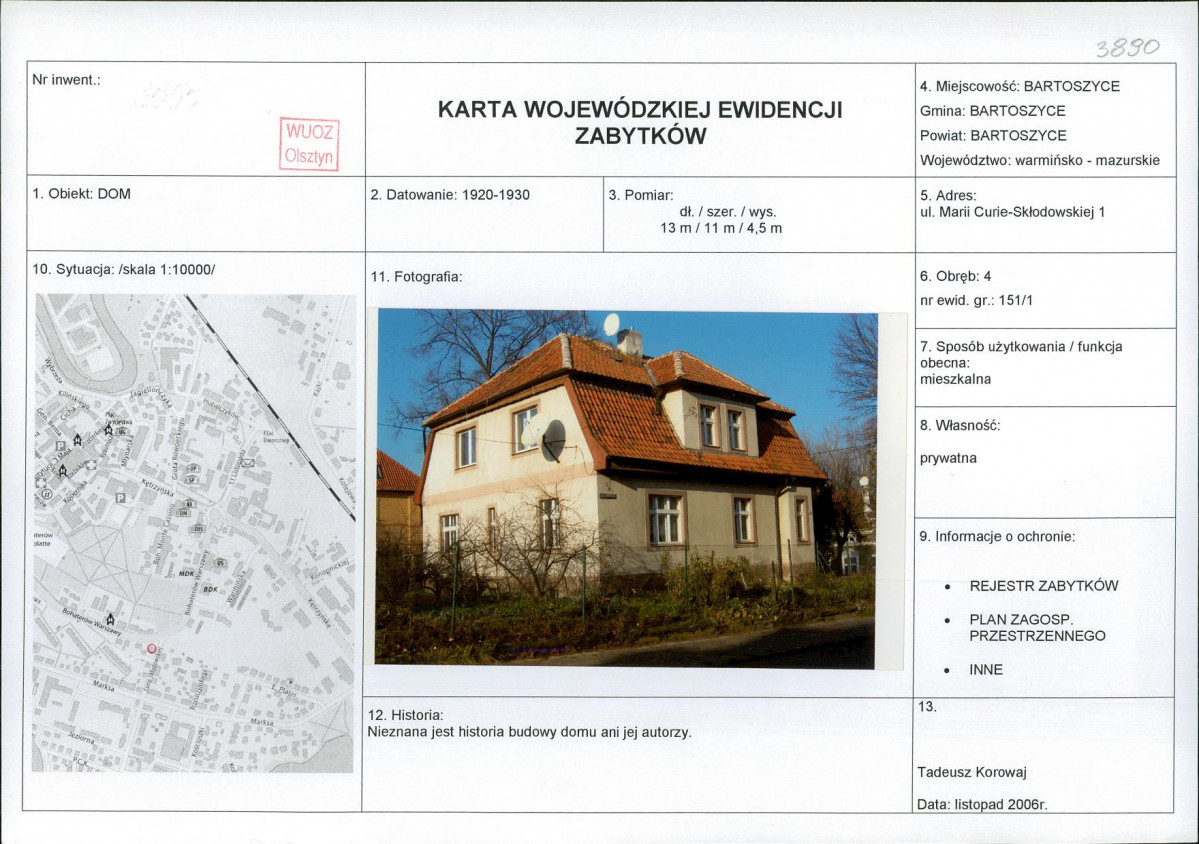Screen dimensions: 1199x844
Task: Click the red circle marker on map
Action: pyautogui.click(x=151, y=649)
